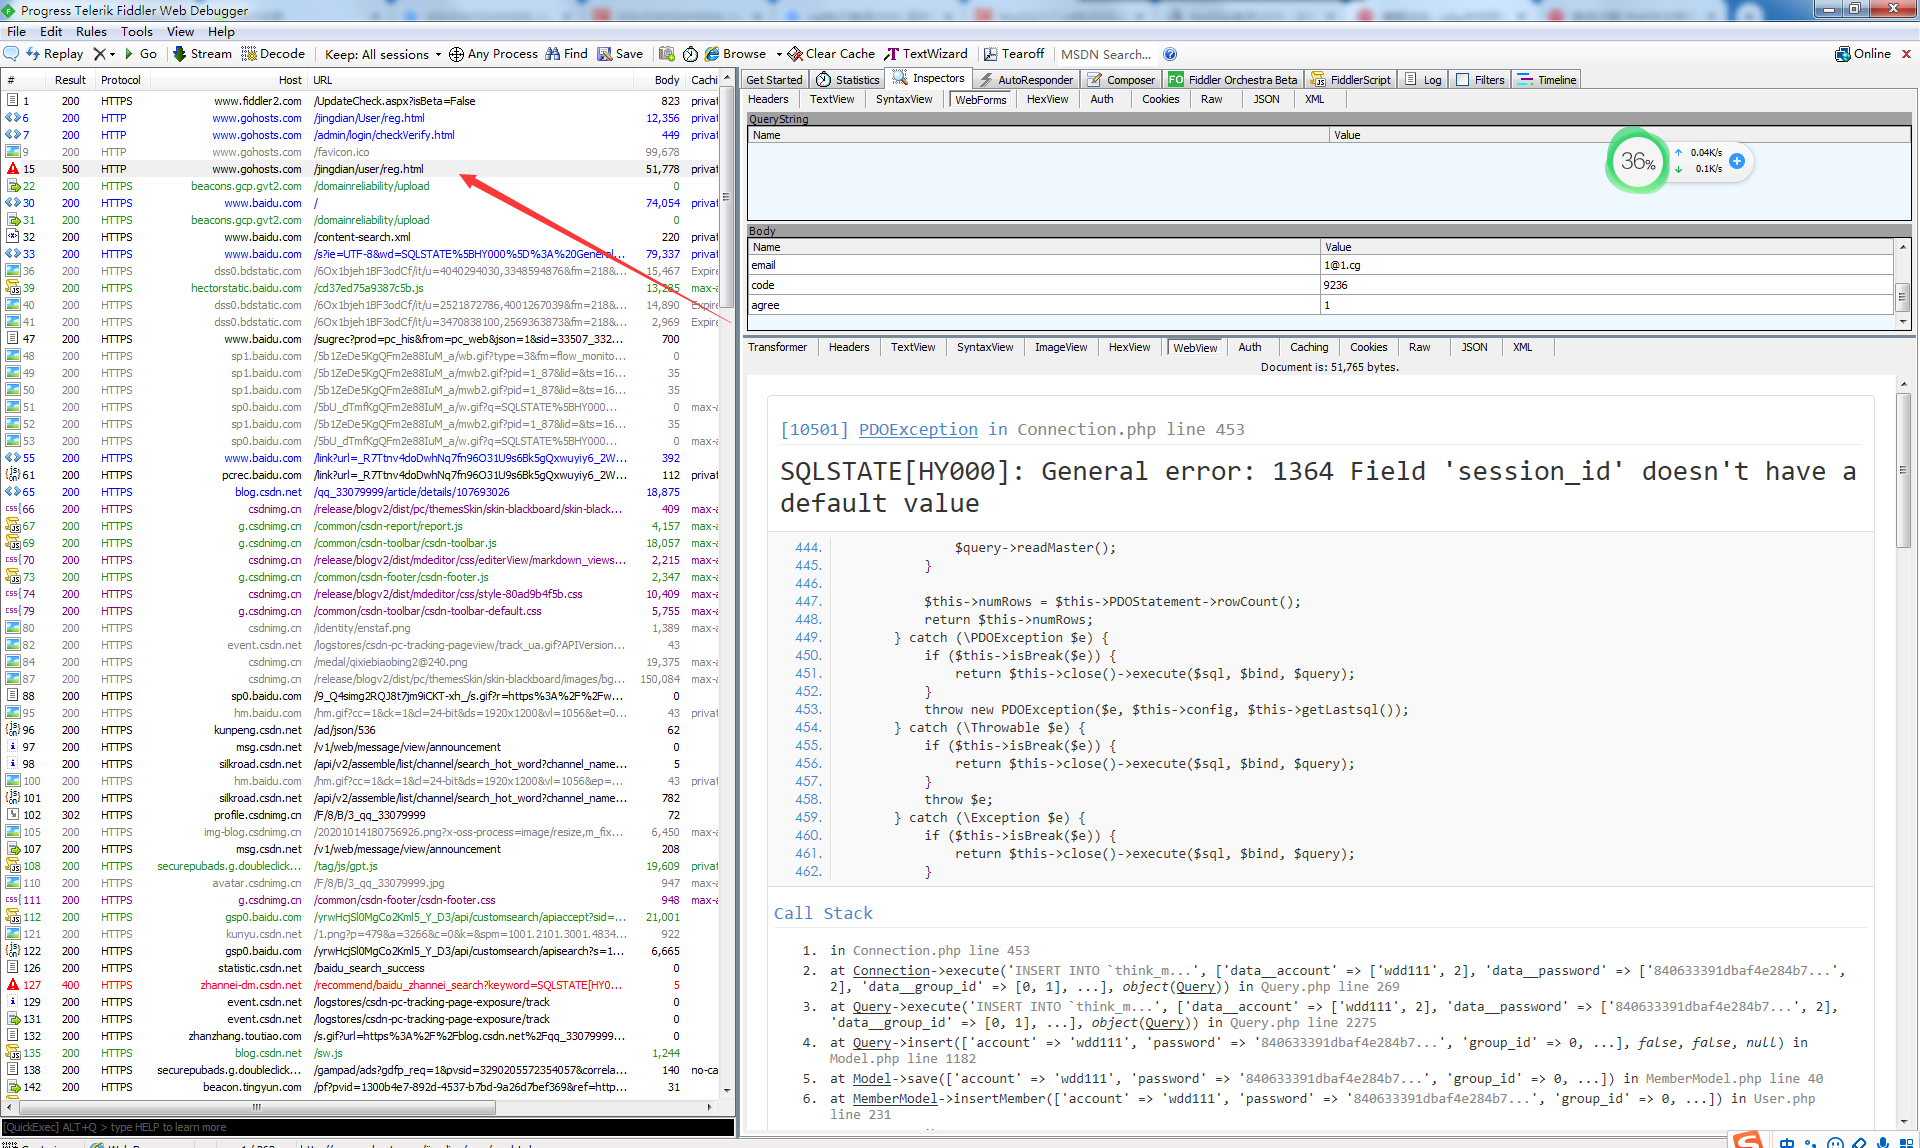Click the Save sessions toolbar icon
Viewport: 1920px width, 1148px height.
point(605,54)
